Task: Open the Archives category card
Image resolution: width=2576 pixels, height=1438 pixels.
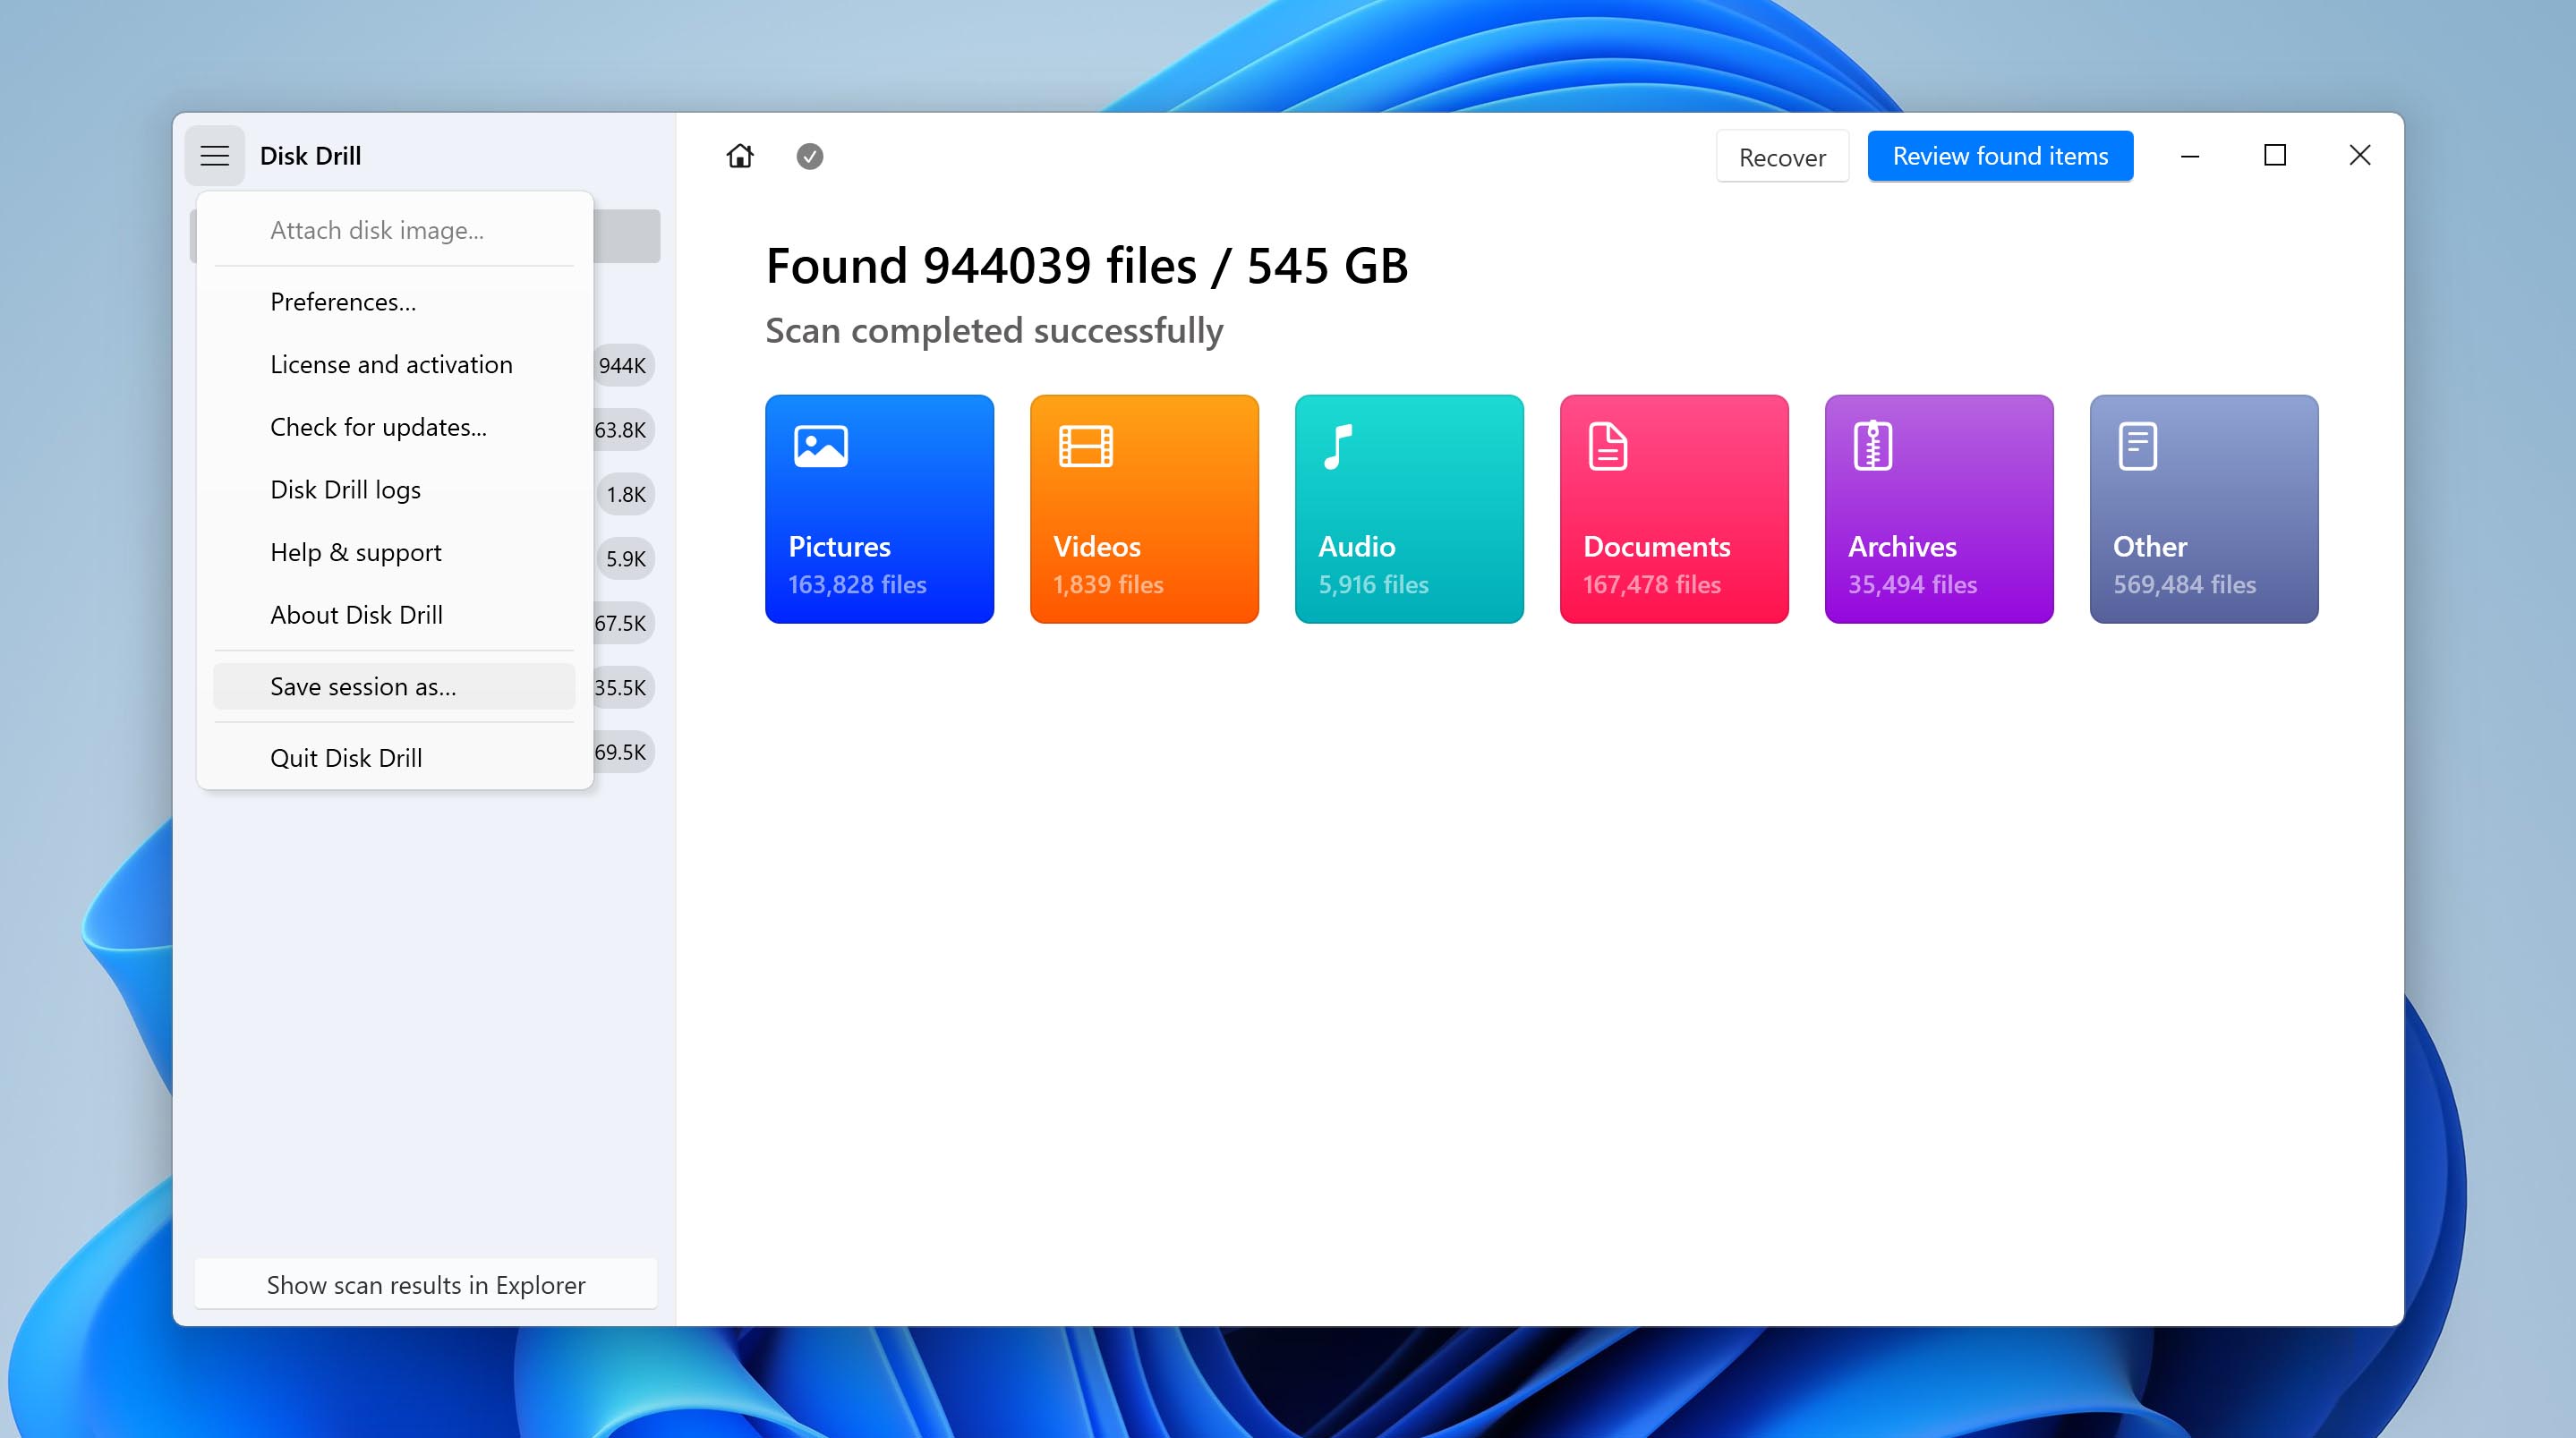Action: [1939, 509]
